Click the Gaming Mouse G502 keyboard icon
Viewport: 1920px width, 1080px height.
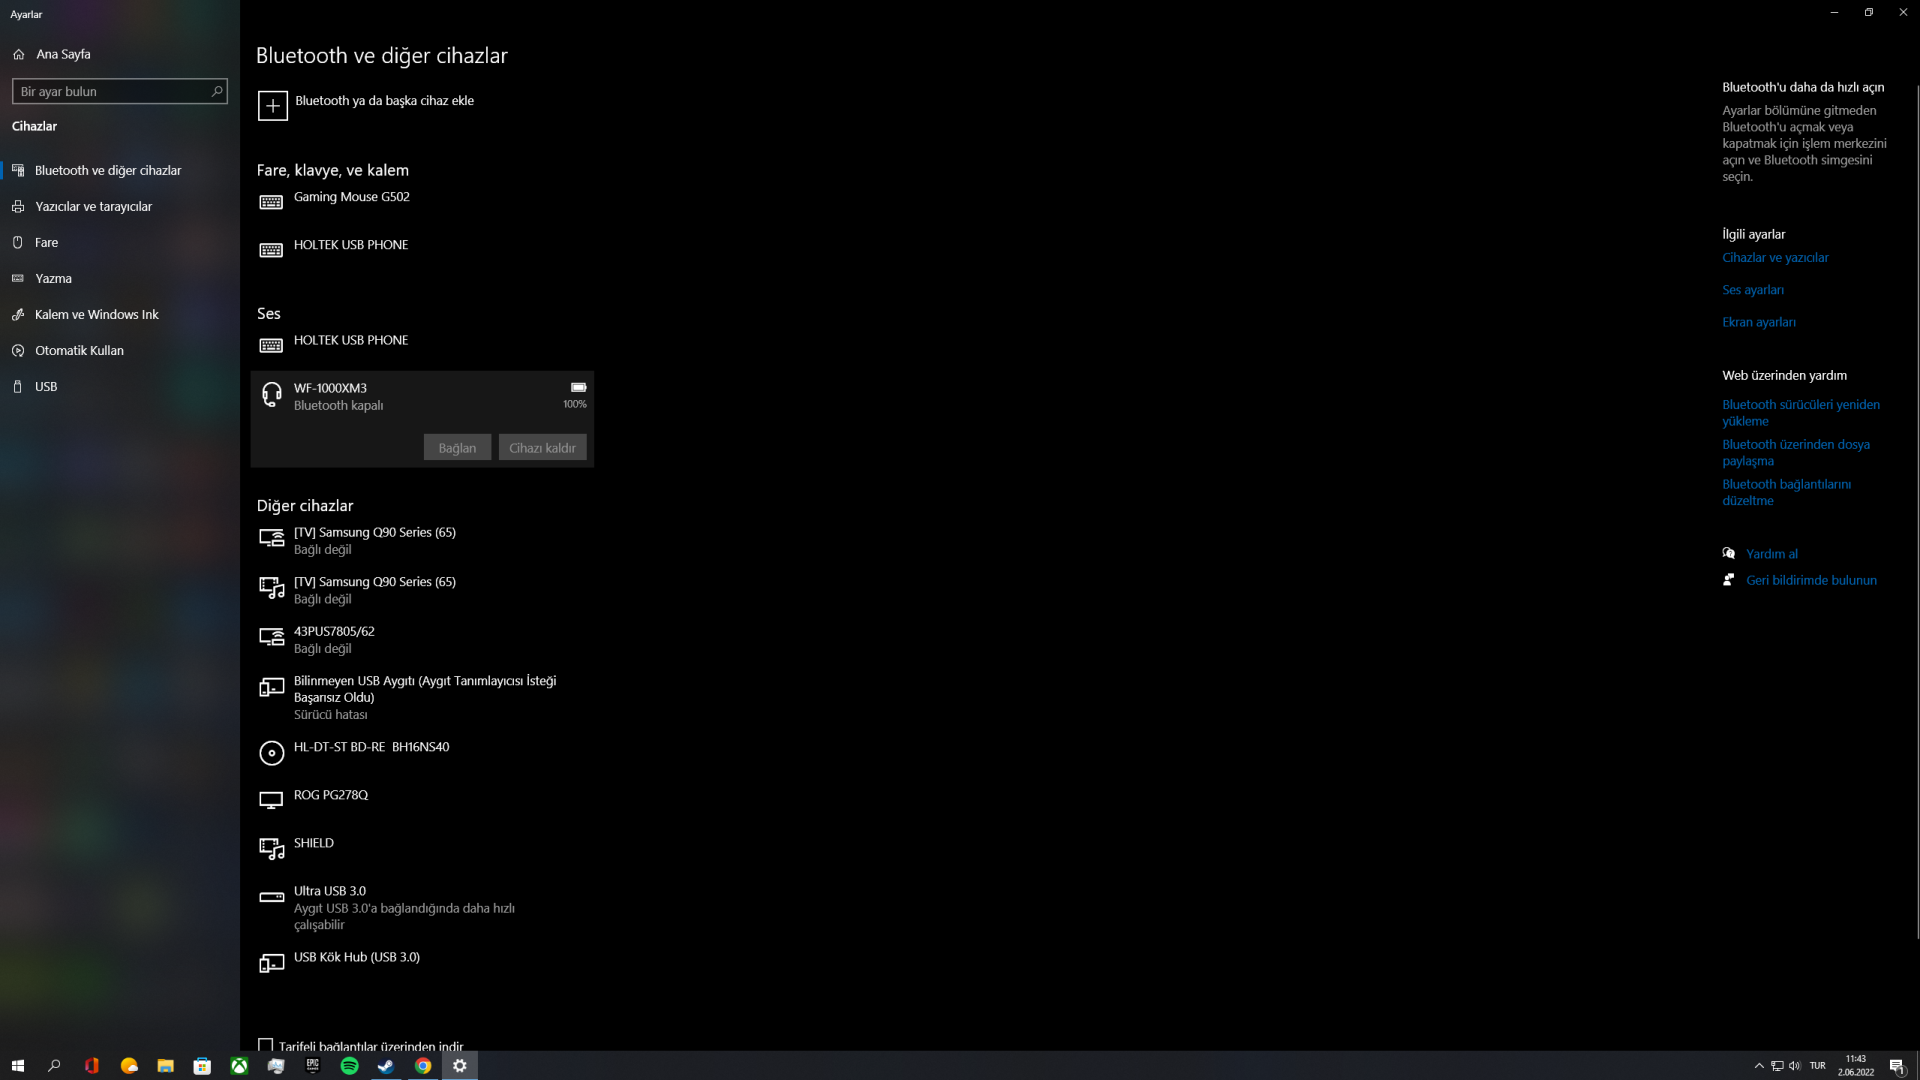pyautogui.click(x=271, y=202)
